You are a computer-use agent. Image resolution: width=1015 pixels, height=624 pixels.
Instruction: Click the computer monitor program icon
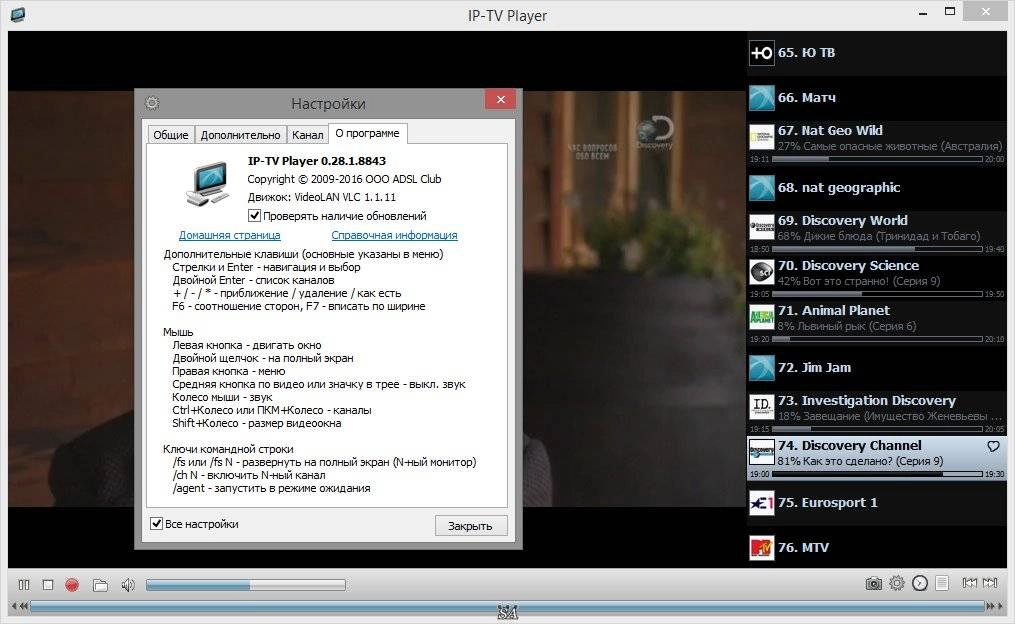[x=208, y=184]
